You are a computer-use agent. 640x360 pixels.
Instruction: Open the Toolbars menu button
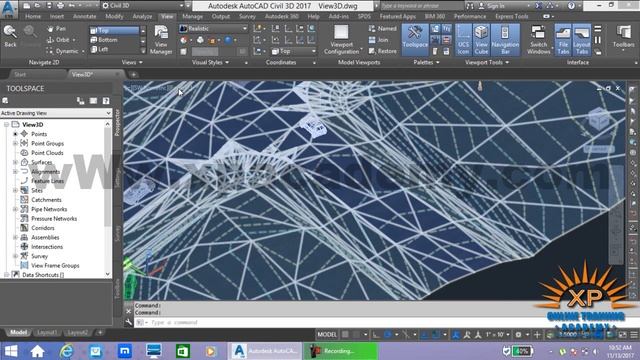click(x=623, y=37)
